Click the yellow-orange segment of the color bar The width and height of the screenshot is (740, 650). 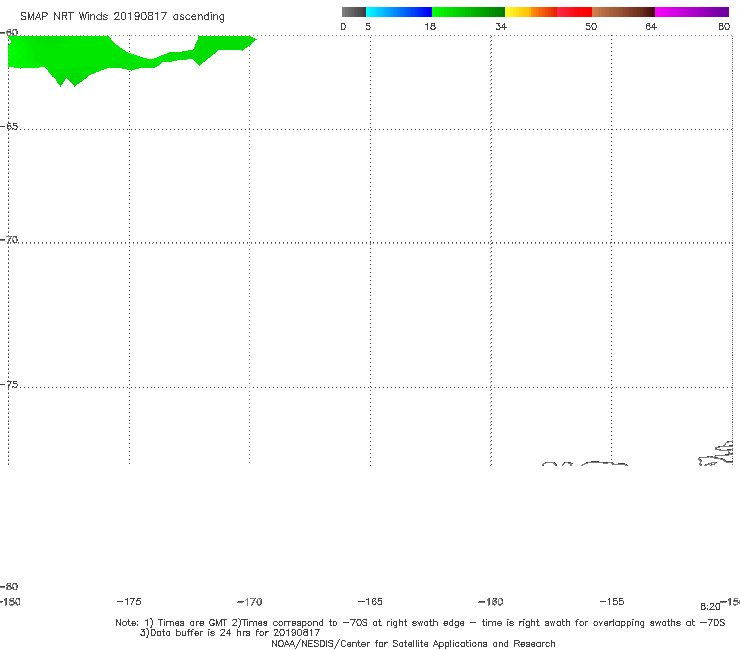pos(530,12)
